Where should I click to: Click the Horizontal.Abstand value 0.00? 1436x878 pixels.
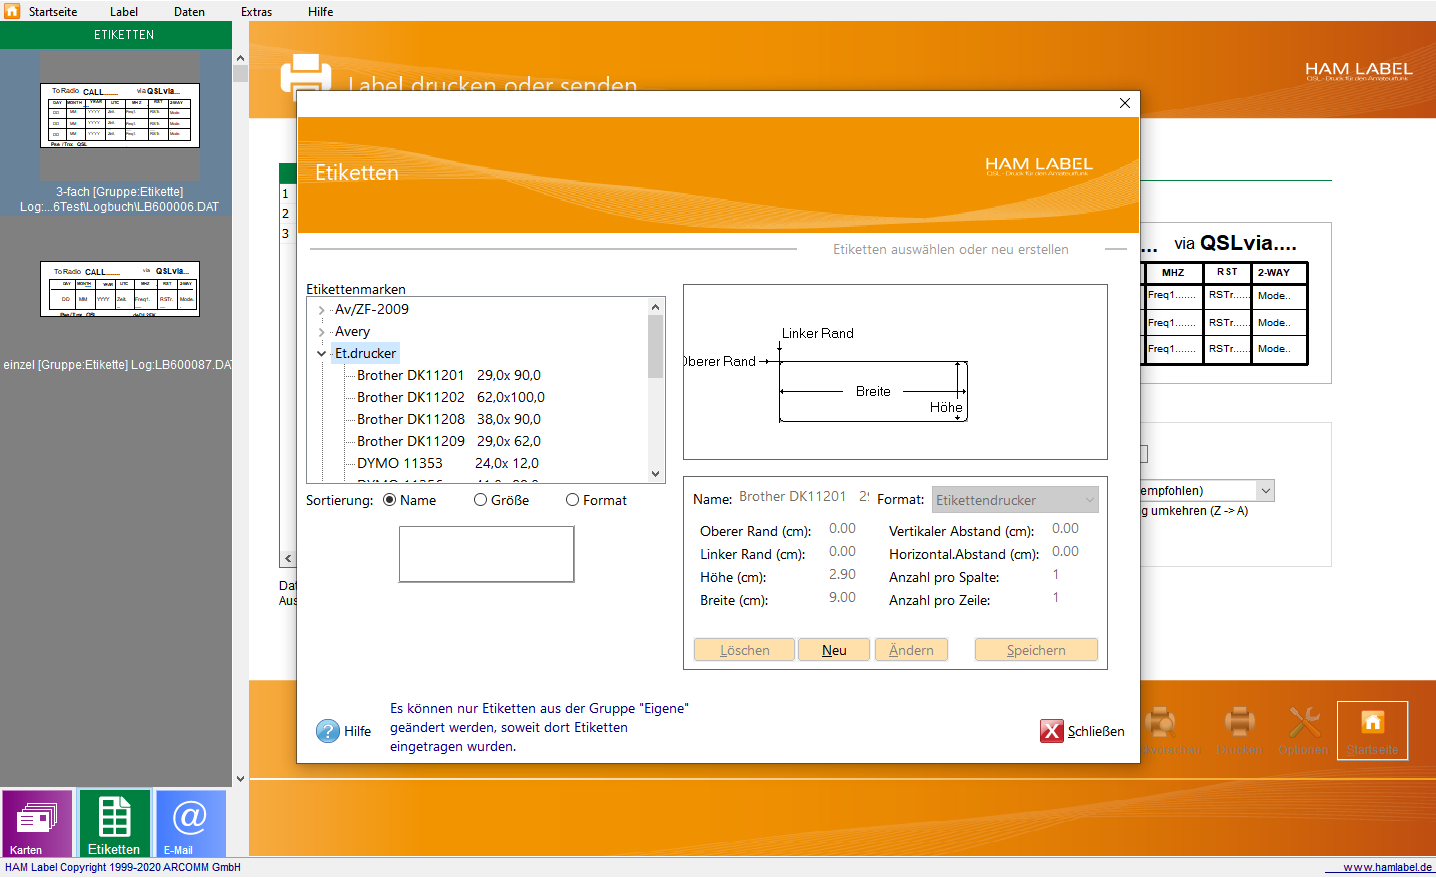pos(1065,552)
